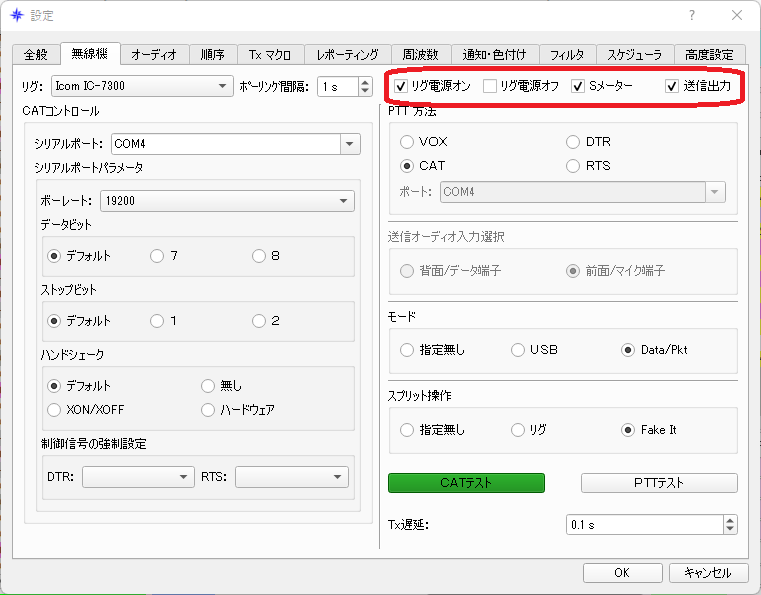The width and height of the screenshot is (761, 595).
Task: Click the green CATテスト button
Action: click(x=466, y=483)
